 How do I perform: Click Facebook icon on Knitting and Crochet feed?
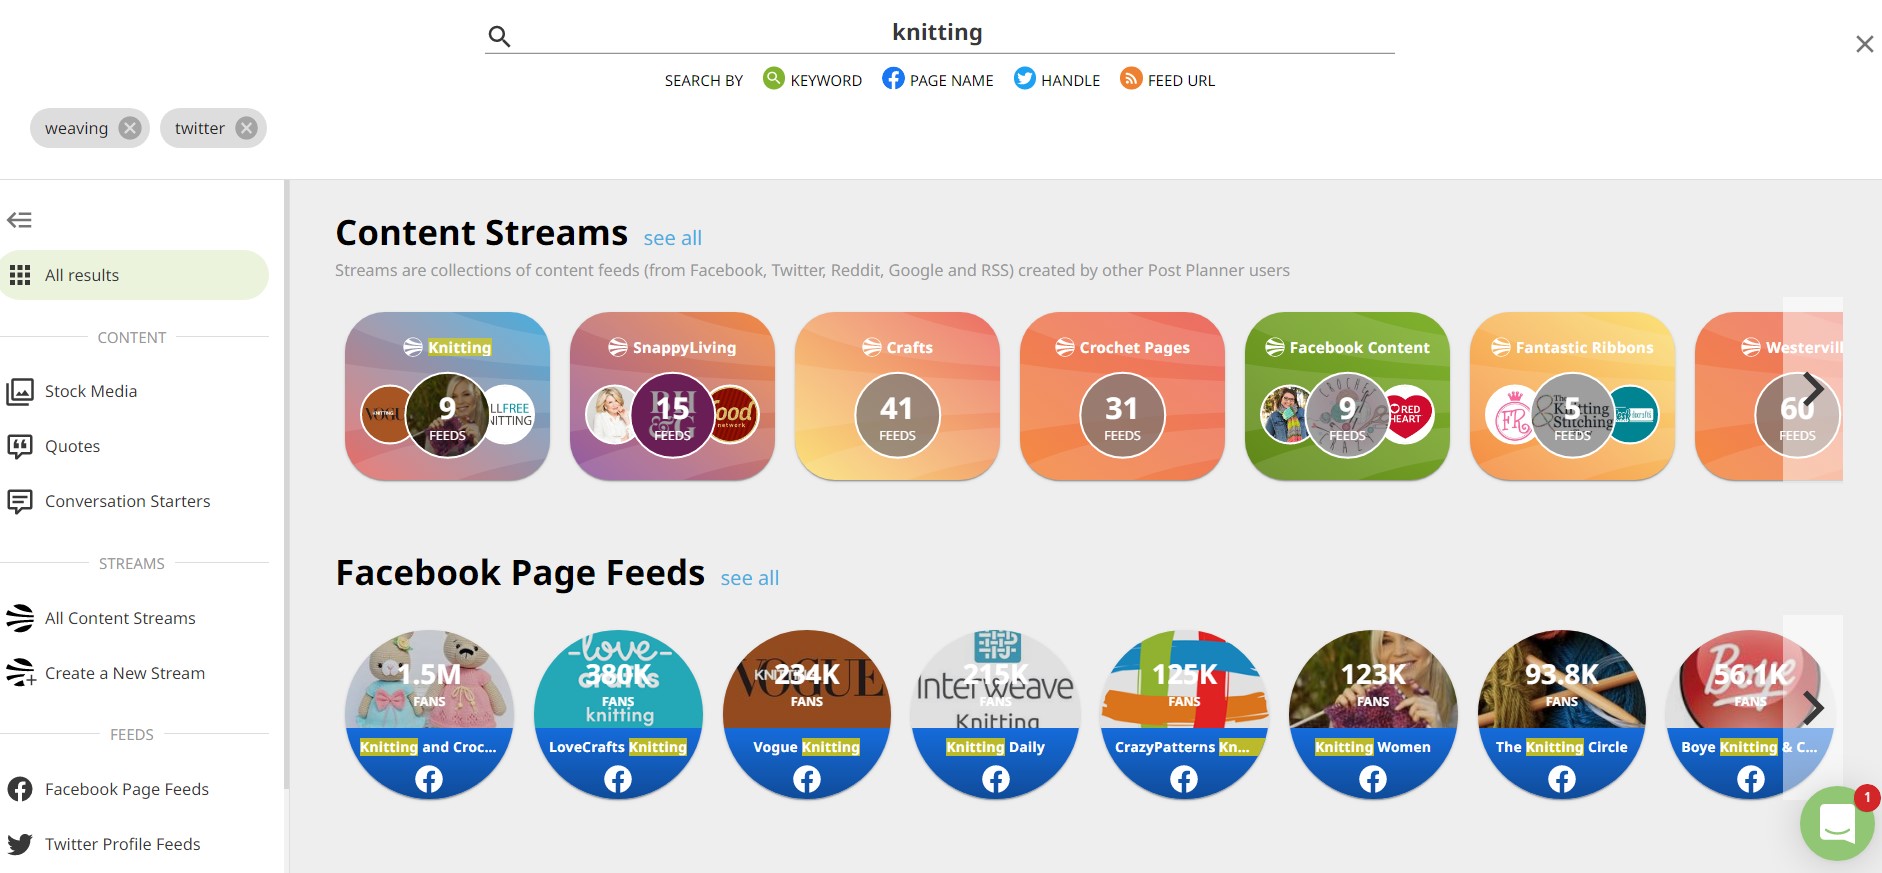coord(429,779)
